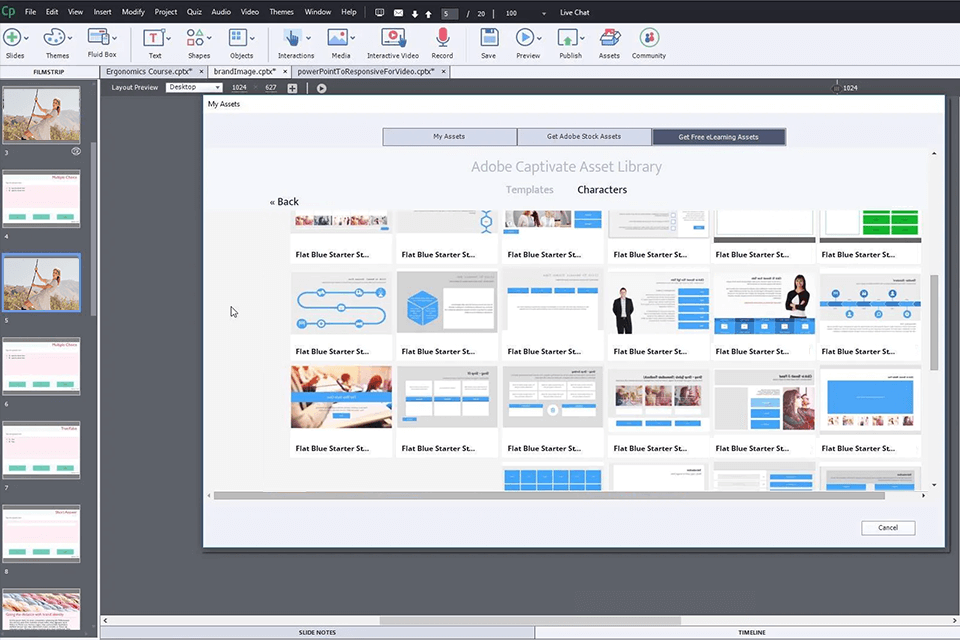Open the Insert menu
This screenshot has height=640, width=960.
(x=102, y=12)
